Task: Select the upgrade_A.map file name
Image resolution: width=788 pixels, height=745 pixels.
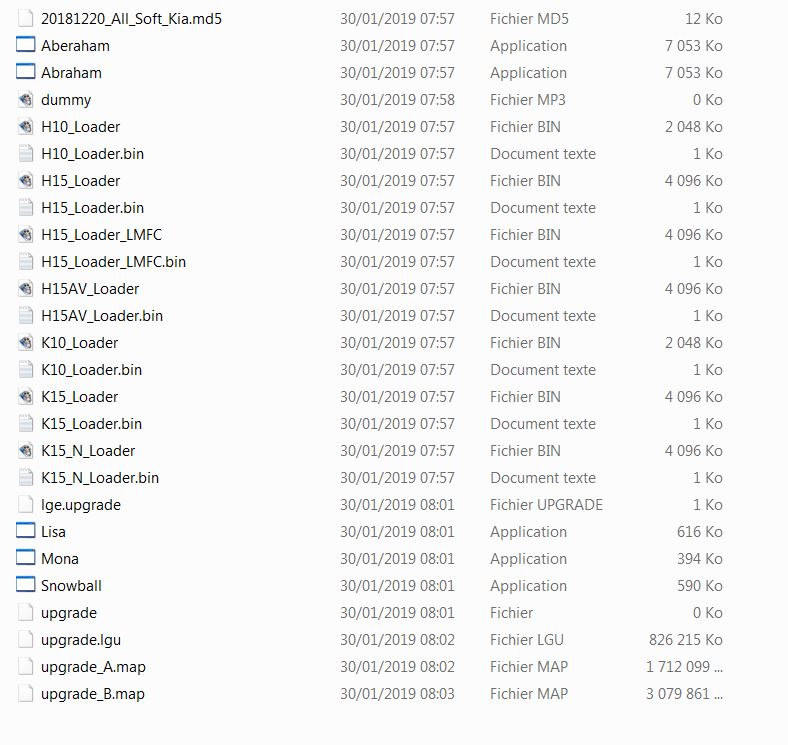Action: [93, 667]
